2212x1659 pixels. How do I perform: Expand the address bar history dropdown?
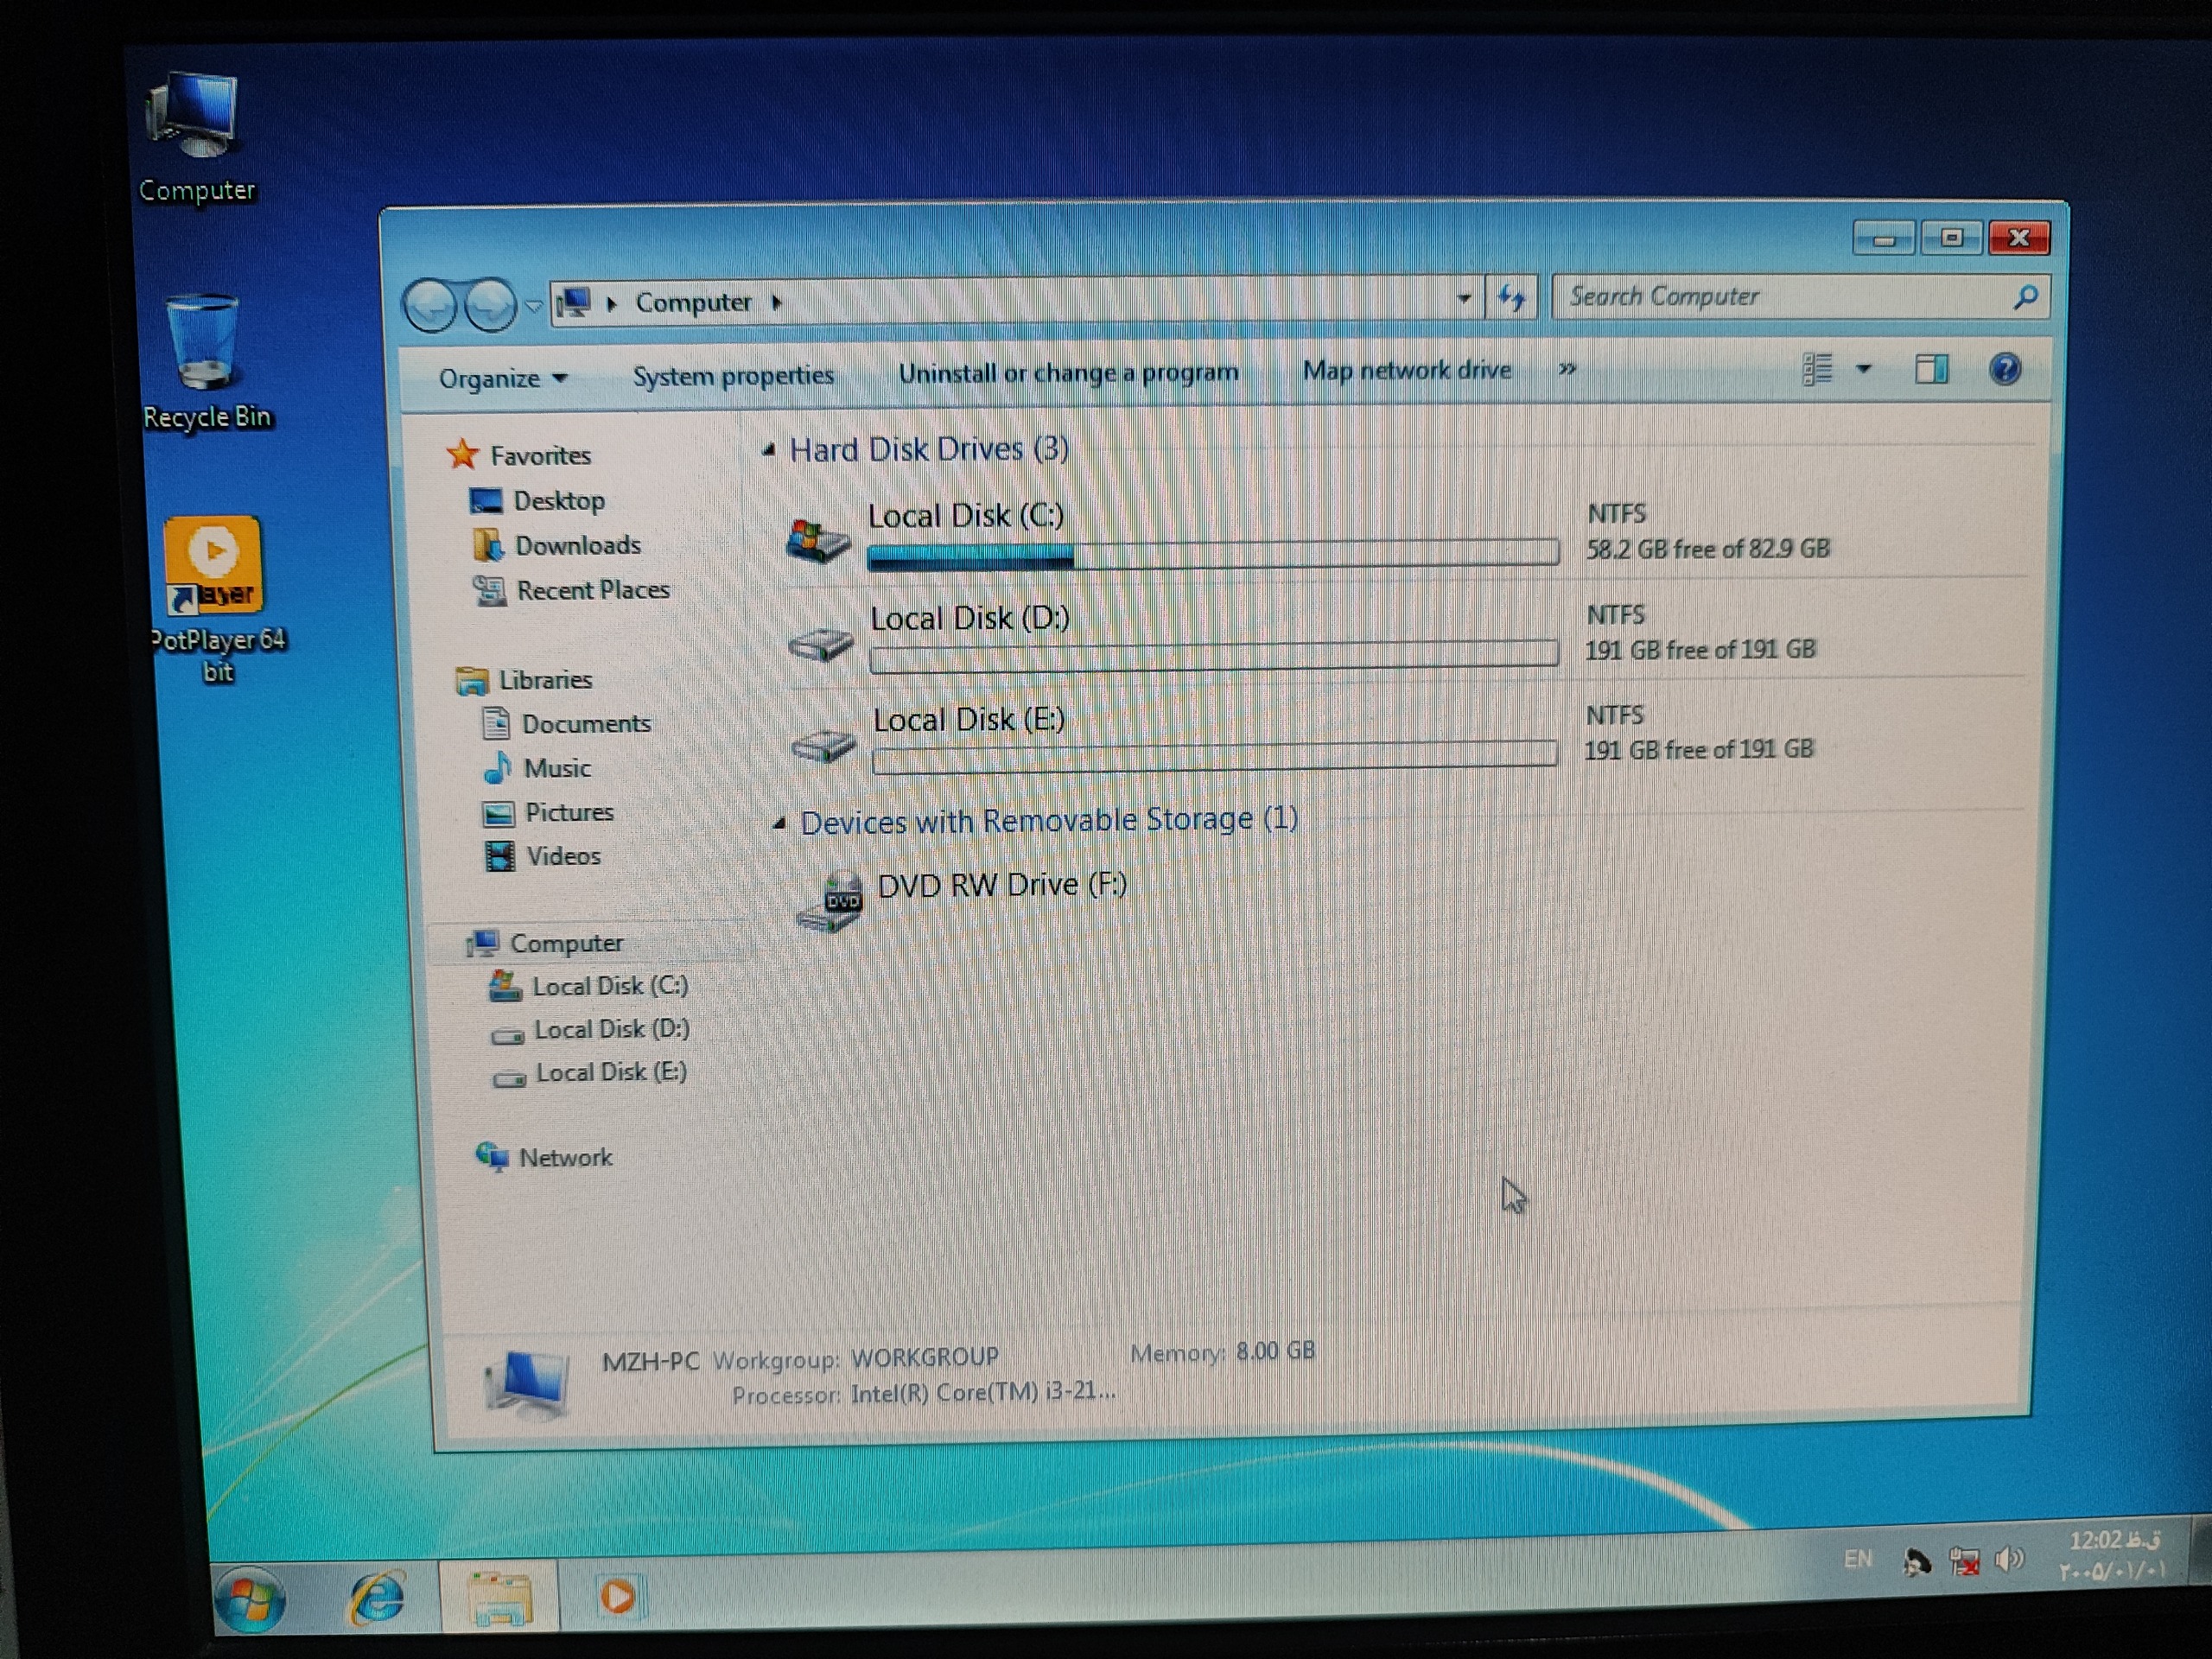[1464, 298]
